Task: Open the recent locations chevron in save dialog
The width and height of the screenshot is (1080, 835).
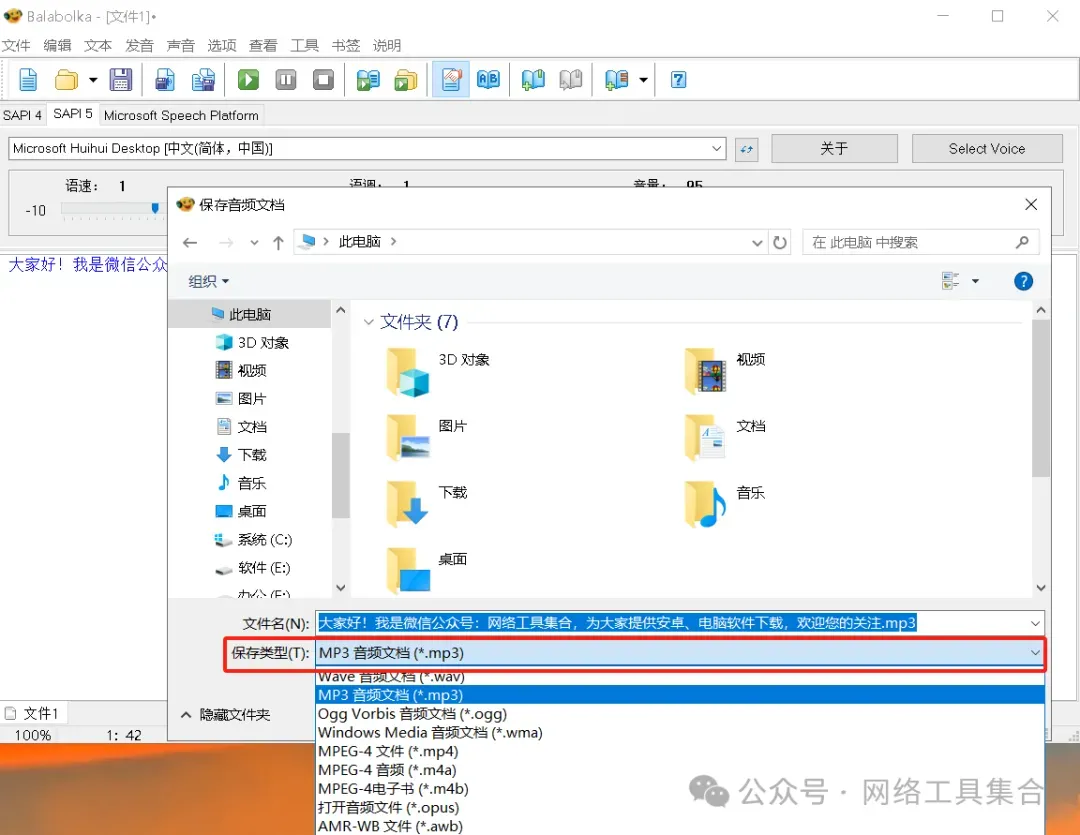Action: [x=254, y=243]
